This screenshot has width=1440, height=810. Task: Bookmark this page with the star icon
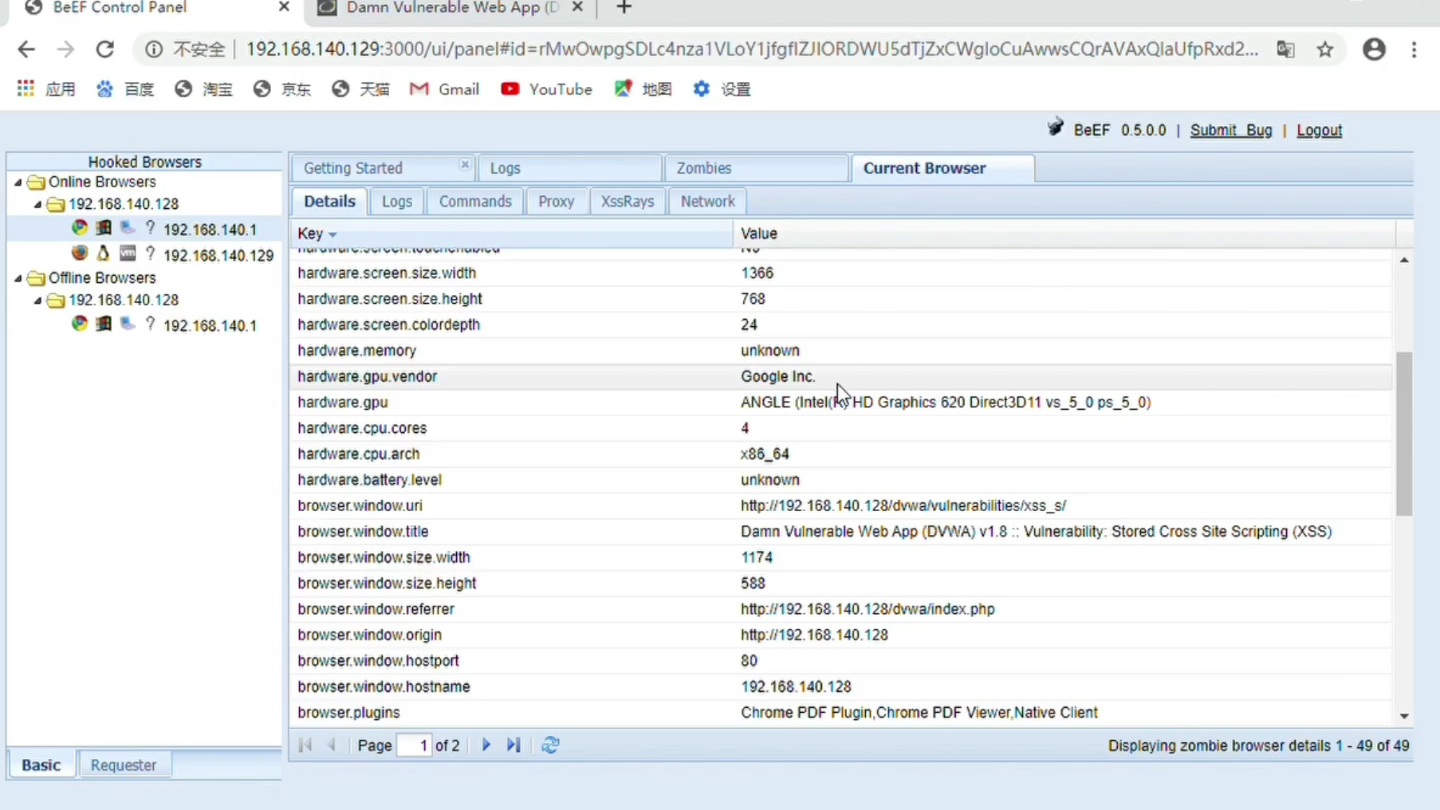(x=1325, y=49)
